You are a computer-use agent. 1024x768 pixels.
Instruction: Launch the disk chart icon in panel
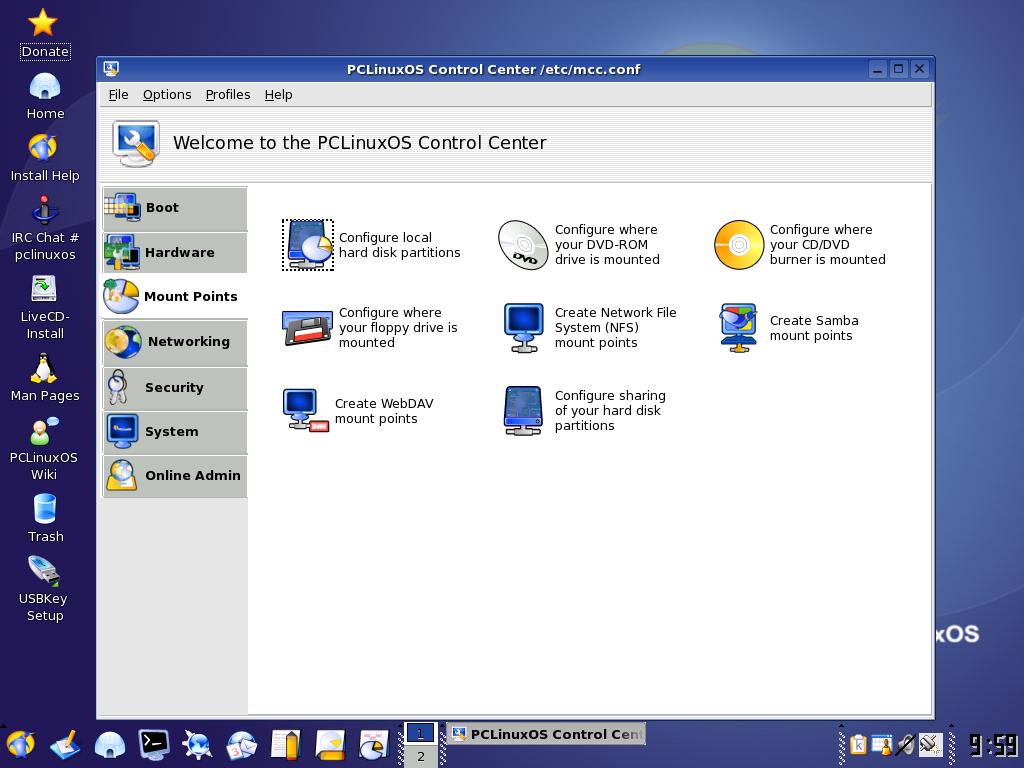[374, 744]
